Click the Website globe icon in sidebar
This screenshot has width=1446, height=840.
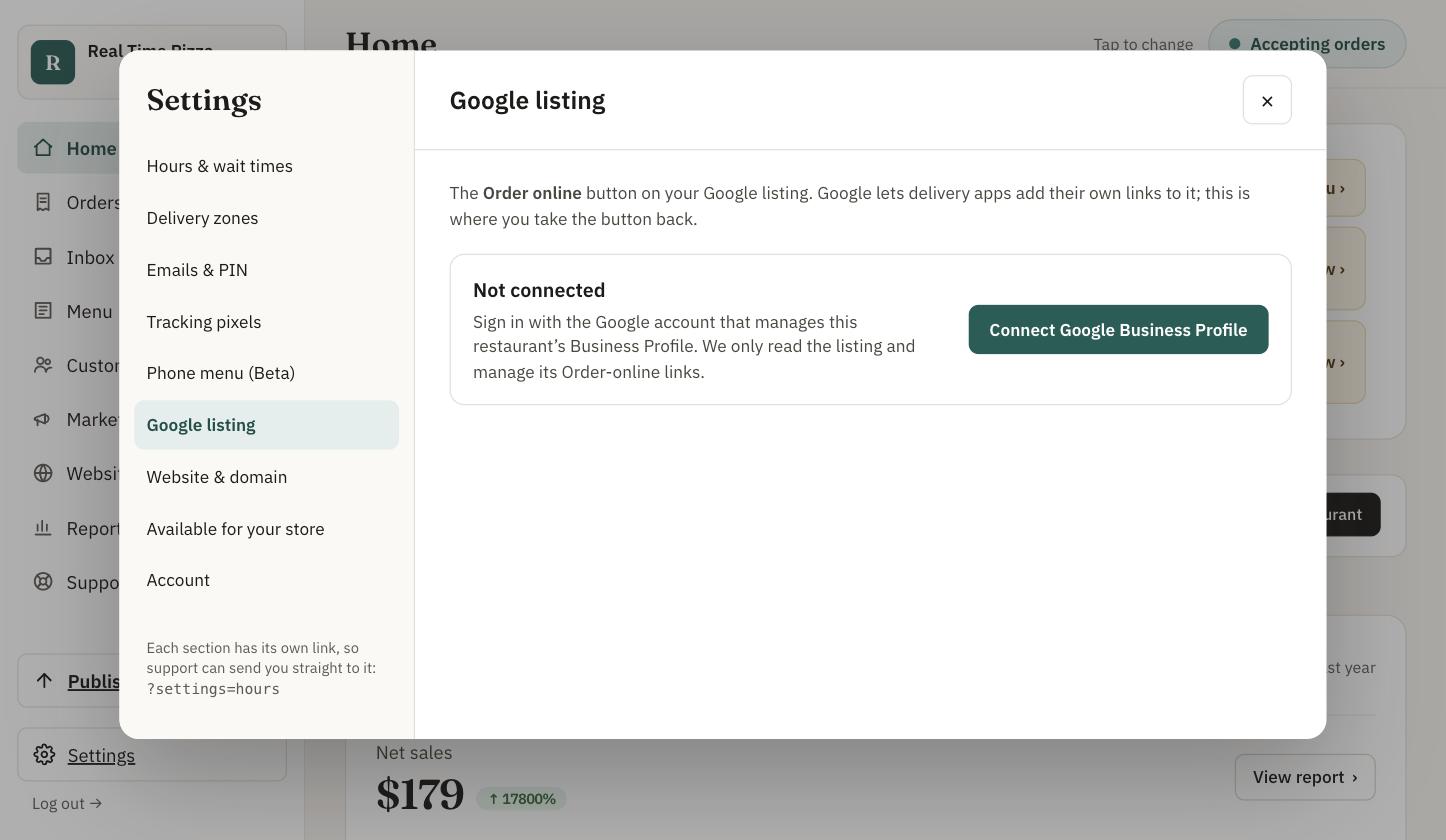click(43, 473)
